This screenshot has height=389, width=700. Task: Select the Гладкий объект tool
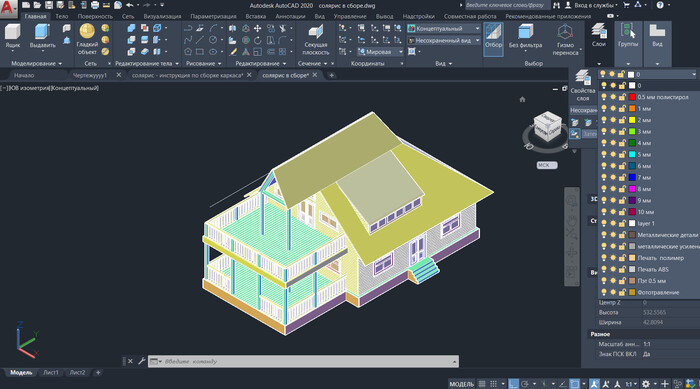pos(87,39)
